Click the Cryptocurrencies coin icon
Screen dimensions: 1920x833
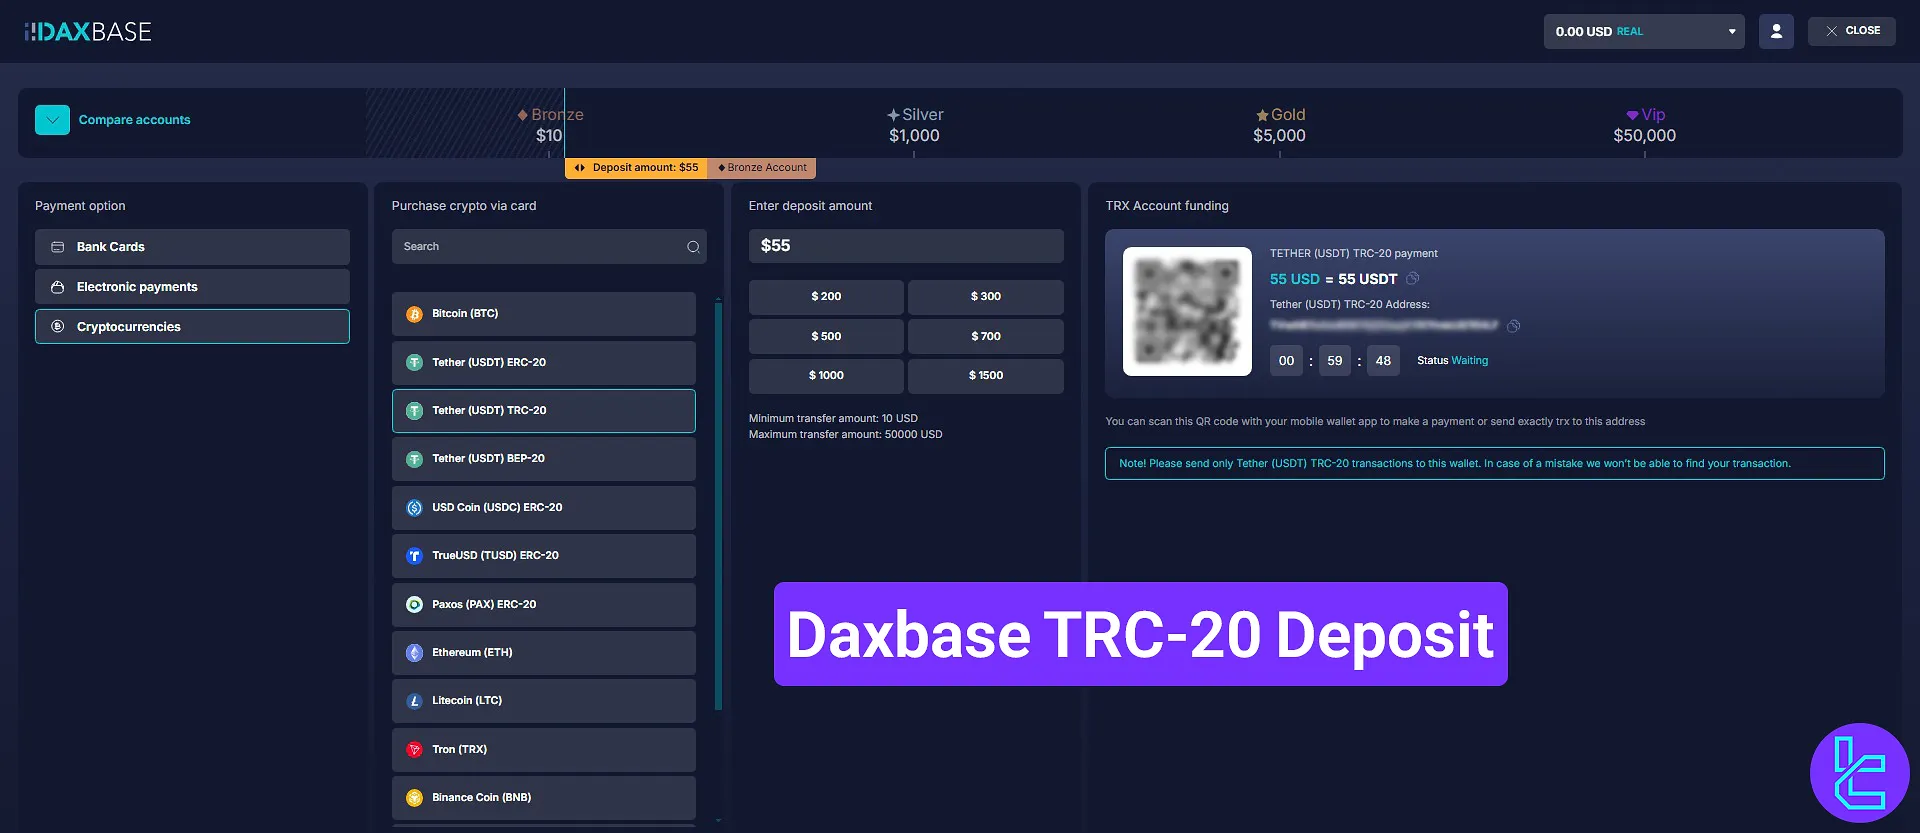58,327
